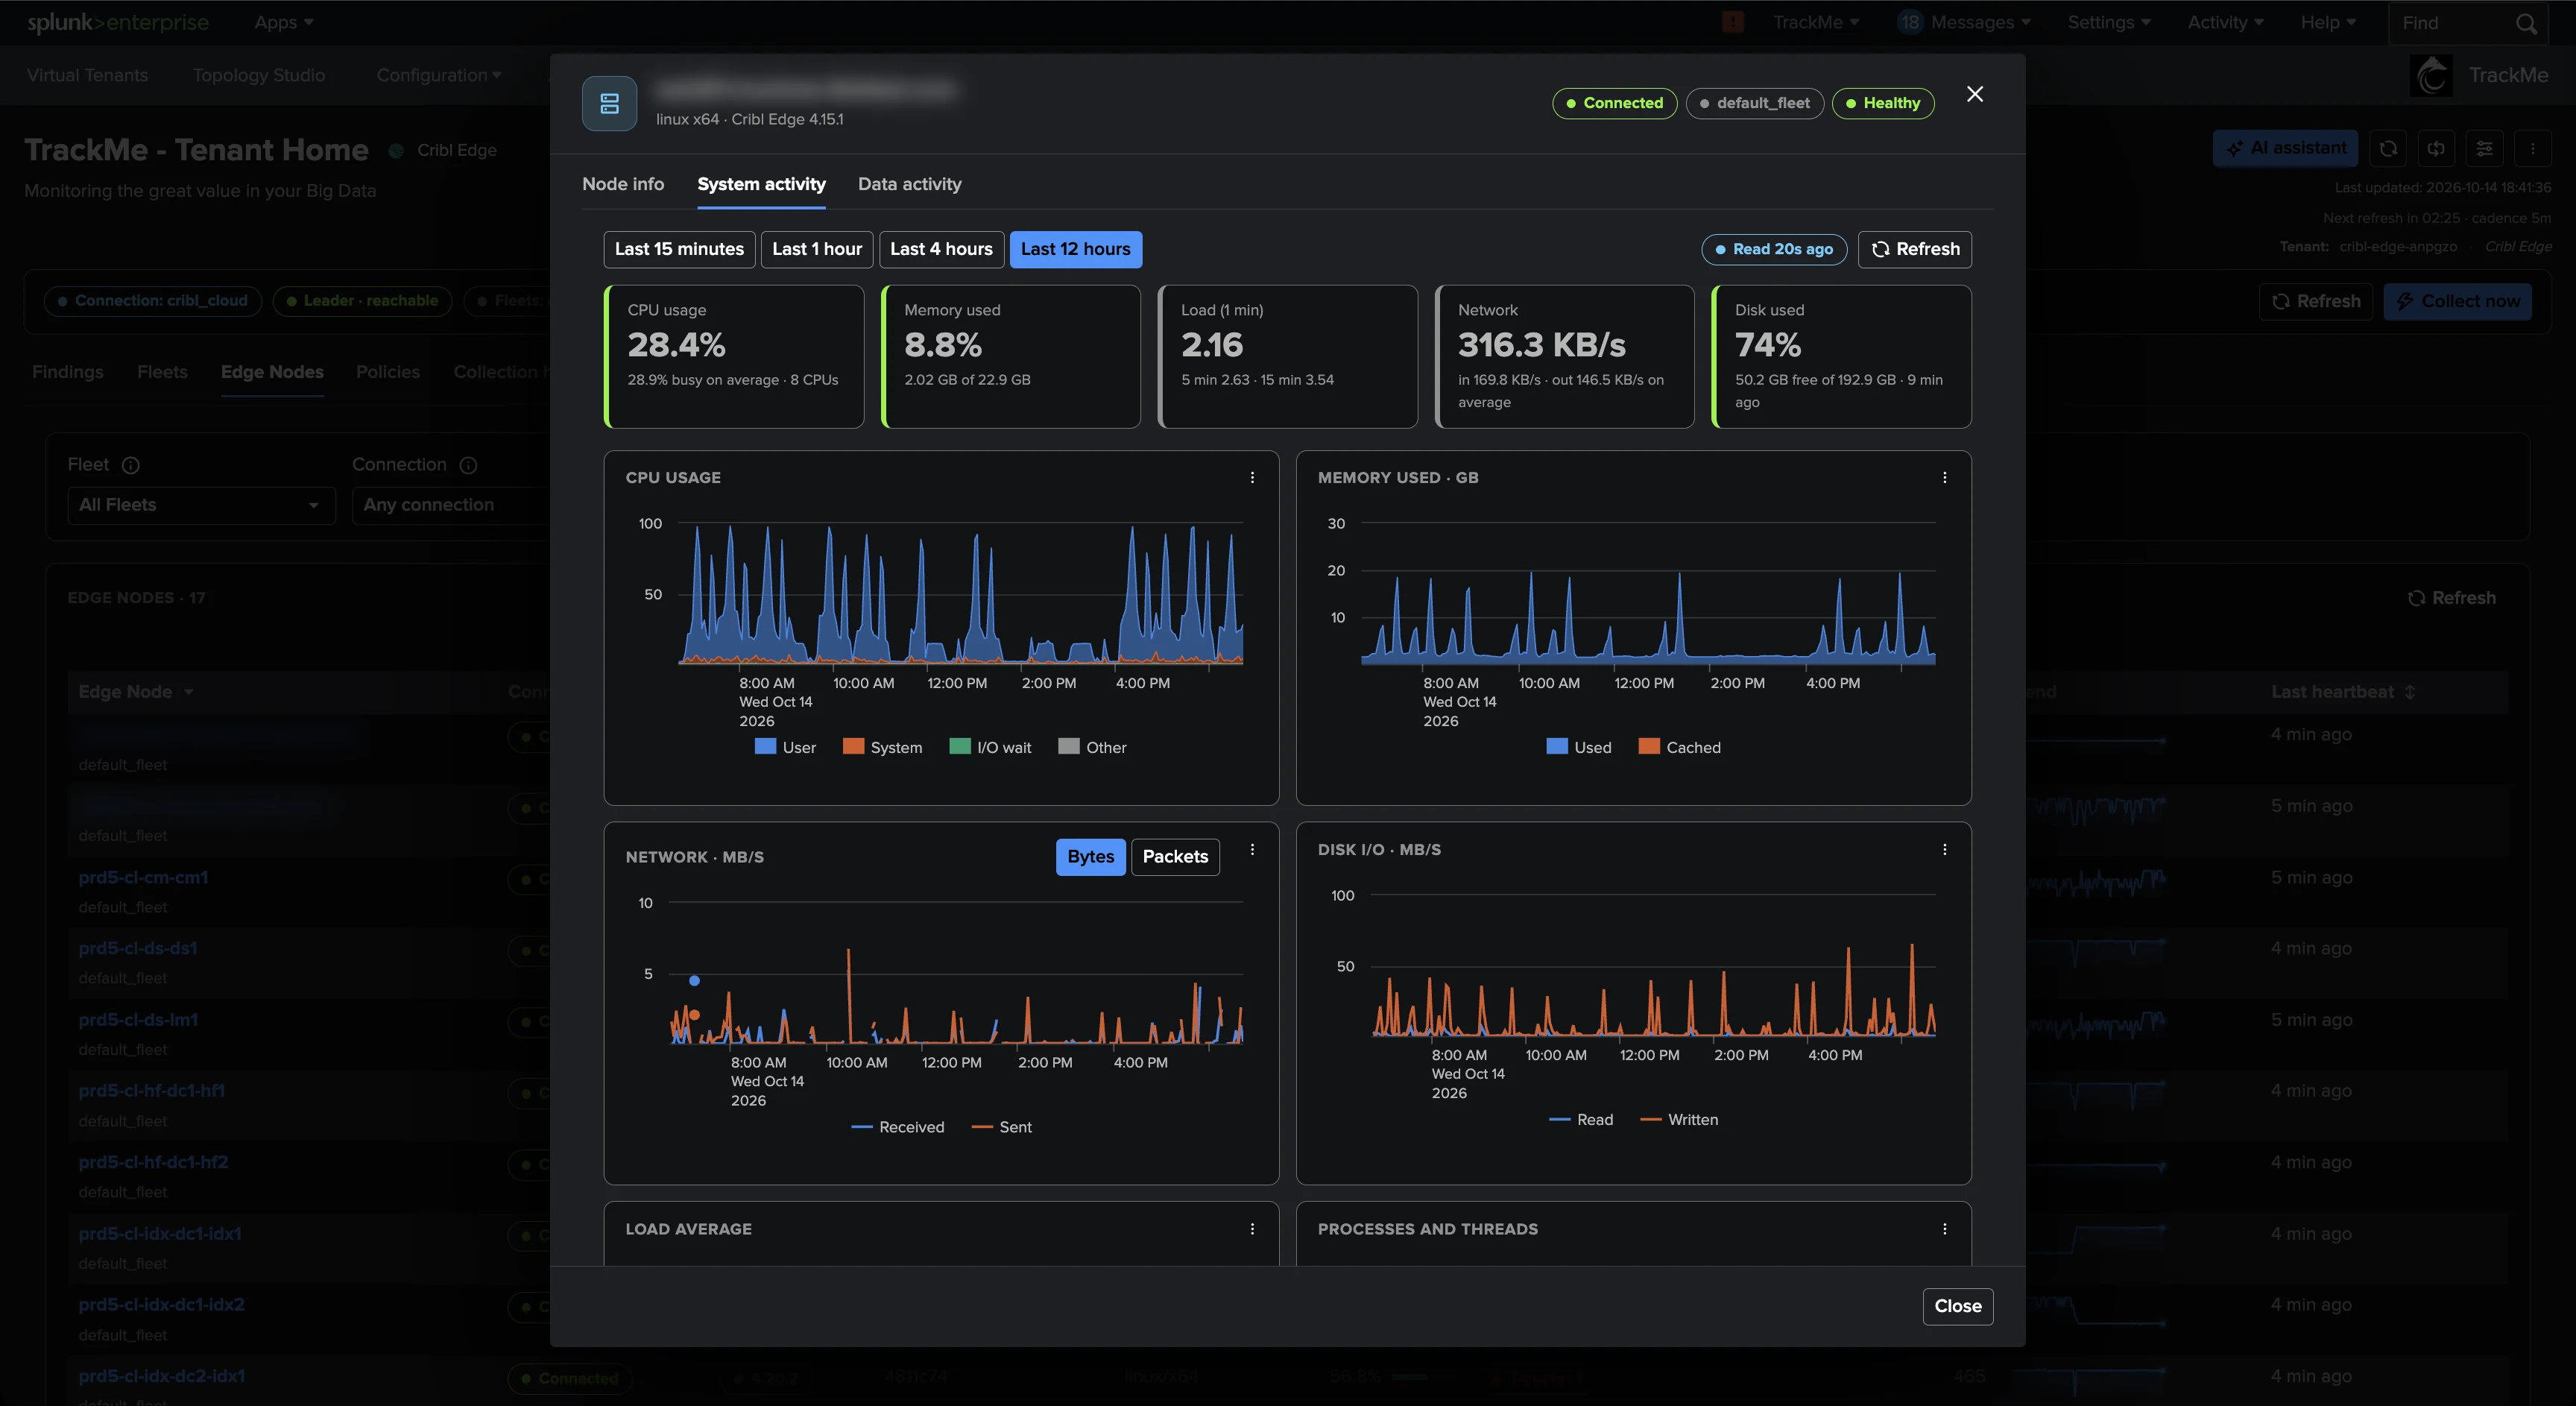Click the red alert icon in the top bar
The height and width of the screenshot is (1406, 2576).
click(x=1733, y=22)
